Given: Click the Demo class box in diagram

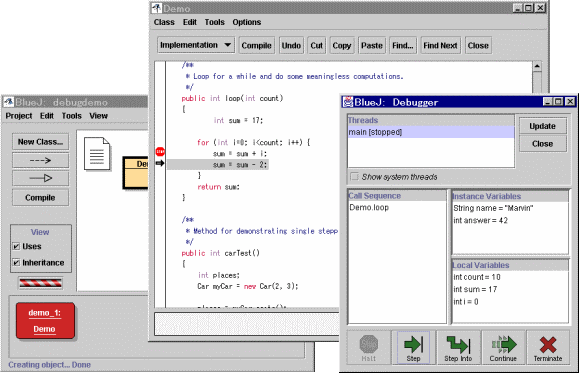Looking at the screenshot, I should (136, 173).
